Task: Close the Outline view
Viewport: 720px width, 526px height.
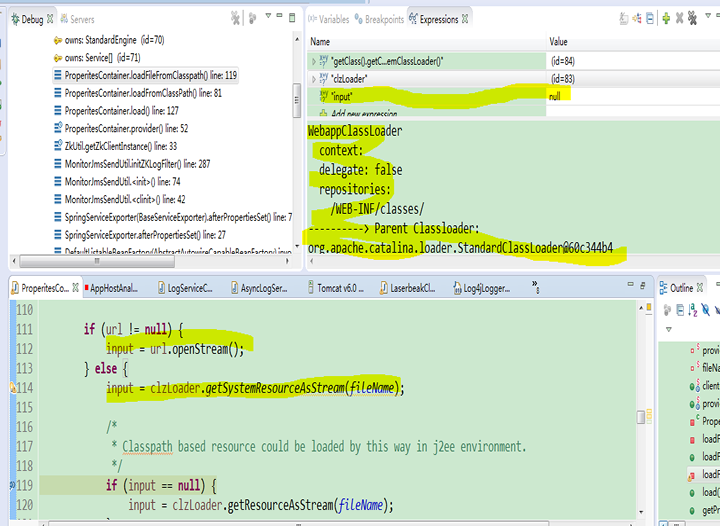Action: tap(700, 288)
